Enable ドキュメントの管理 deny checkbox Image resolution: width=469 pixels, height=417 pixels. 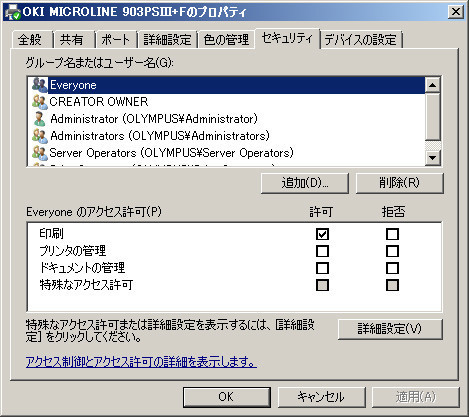click(392, 268)
